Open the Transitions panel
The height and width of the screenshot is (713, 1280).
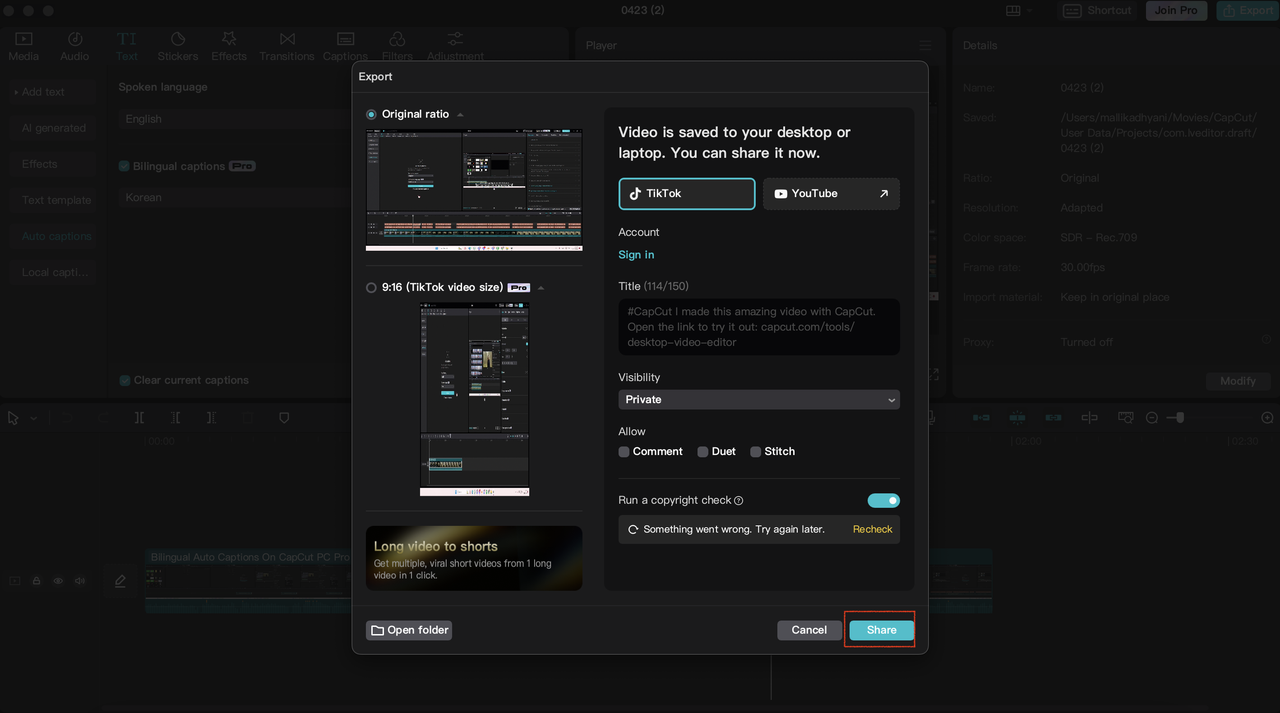(x=287, y=46)
